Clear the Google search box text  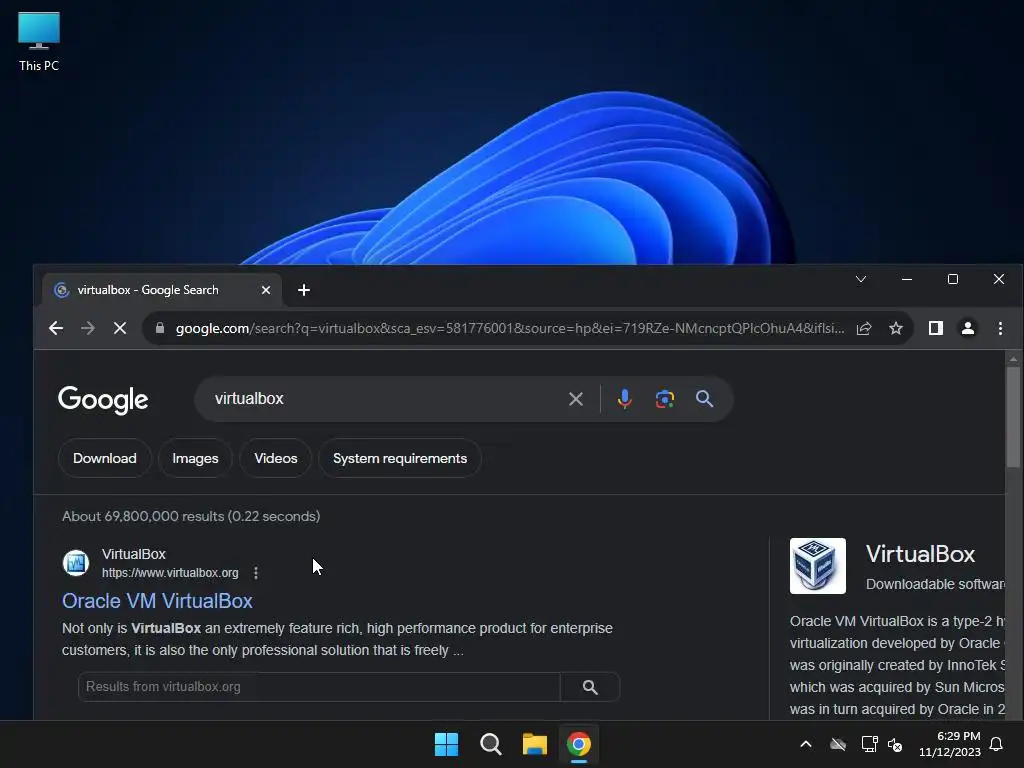click(575, 399)
